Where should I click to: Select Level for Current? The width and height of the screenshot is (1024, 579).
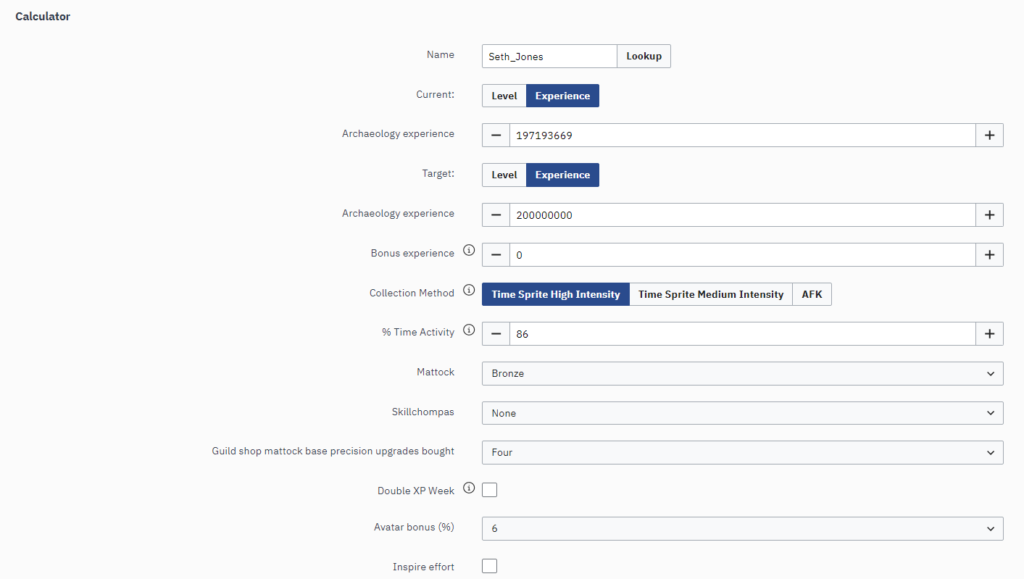click(504, 96)
